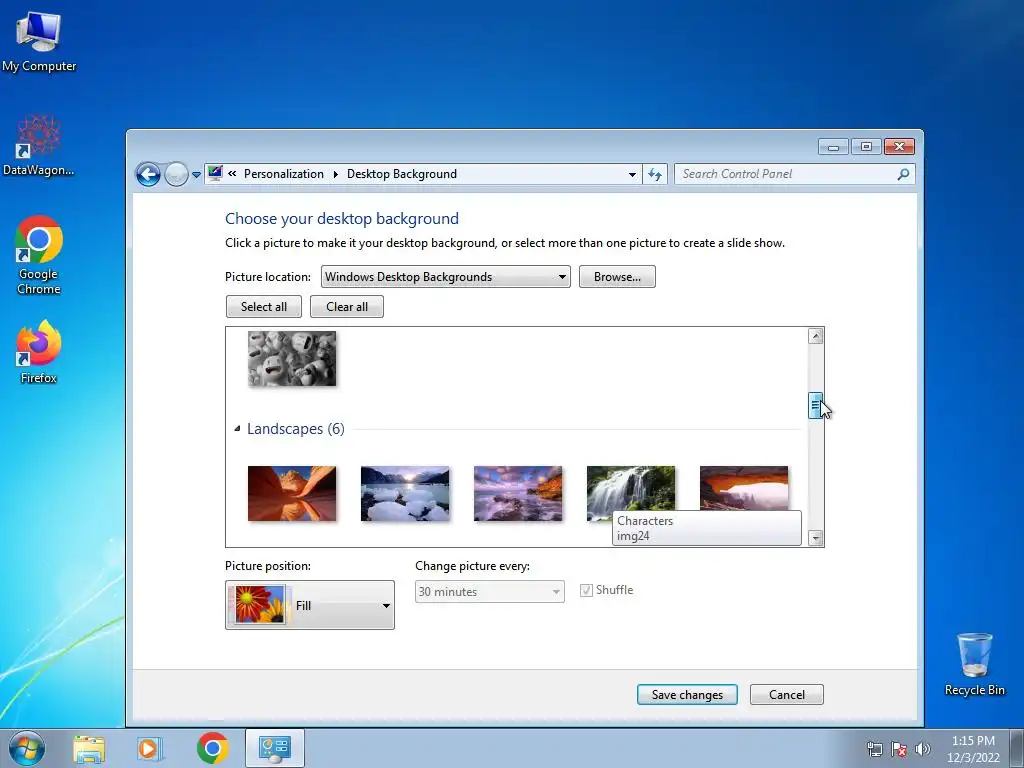Select the icy lake landscape thumbnail
This screenshot has width=1024, height=768.
(x=405, y=494)
